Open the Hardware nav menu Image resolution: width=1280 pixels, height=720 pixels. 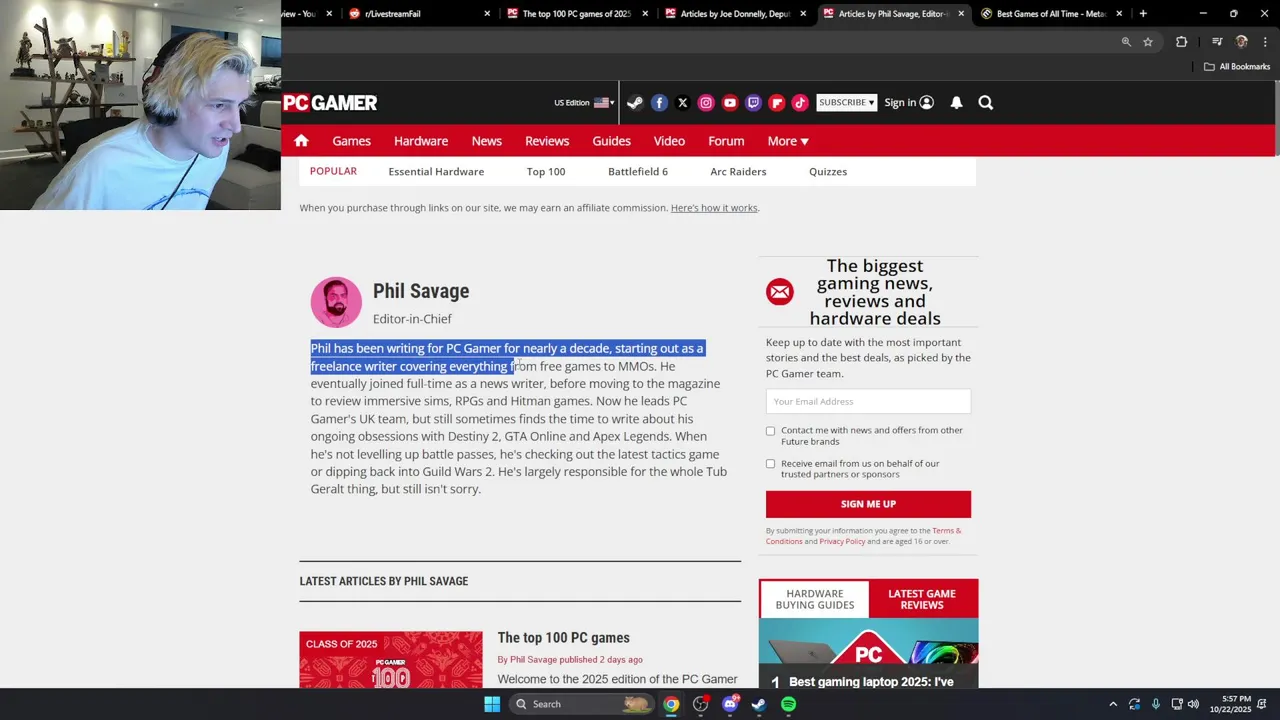[421, 141]
